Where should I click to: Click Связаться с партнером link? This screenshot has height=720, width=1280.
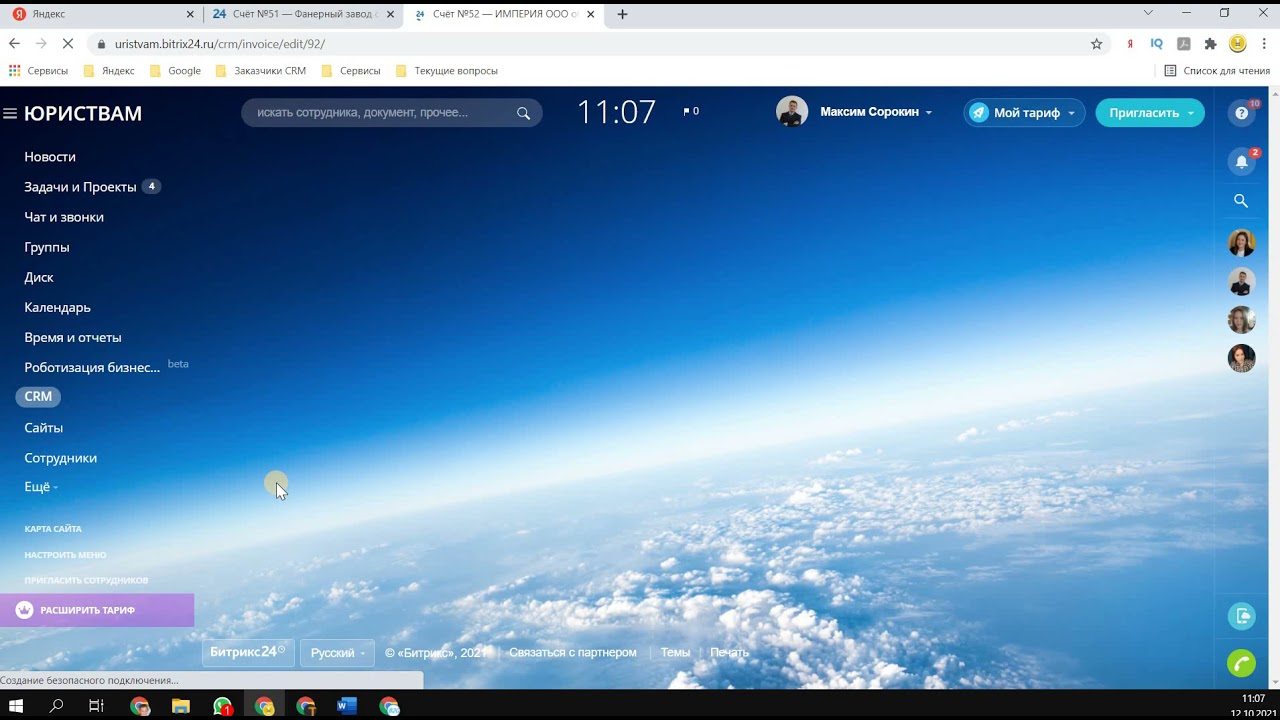tap(572, 653)
